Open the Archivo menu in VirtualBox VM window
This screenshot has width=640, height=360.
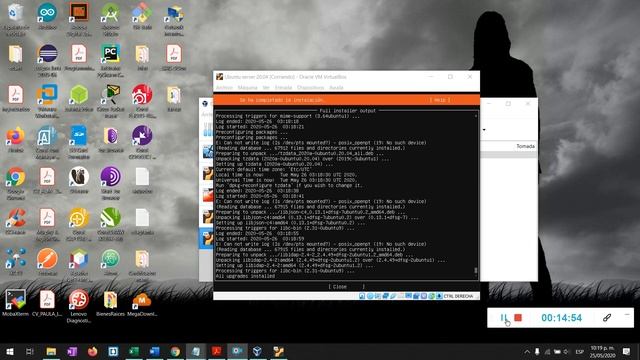[x=224, y=88]
